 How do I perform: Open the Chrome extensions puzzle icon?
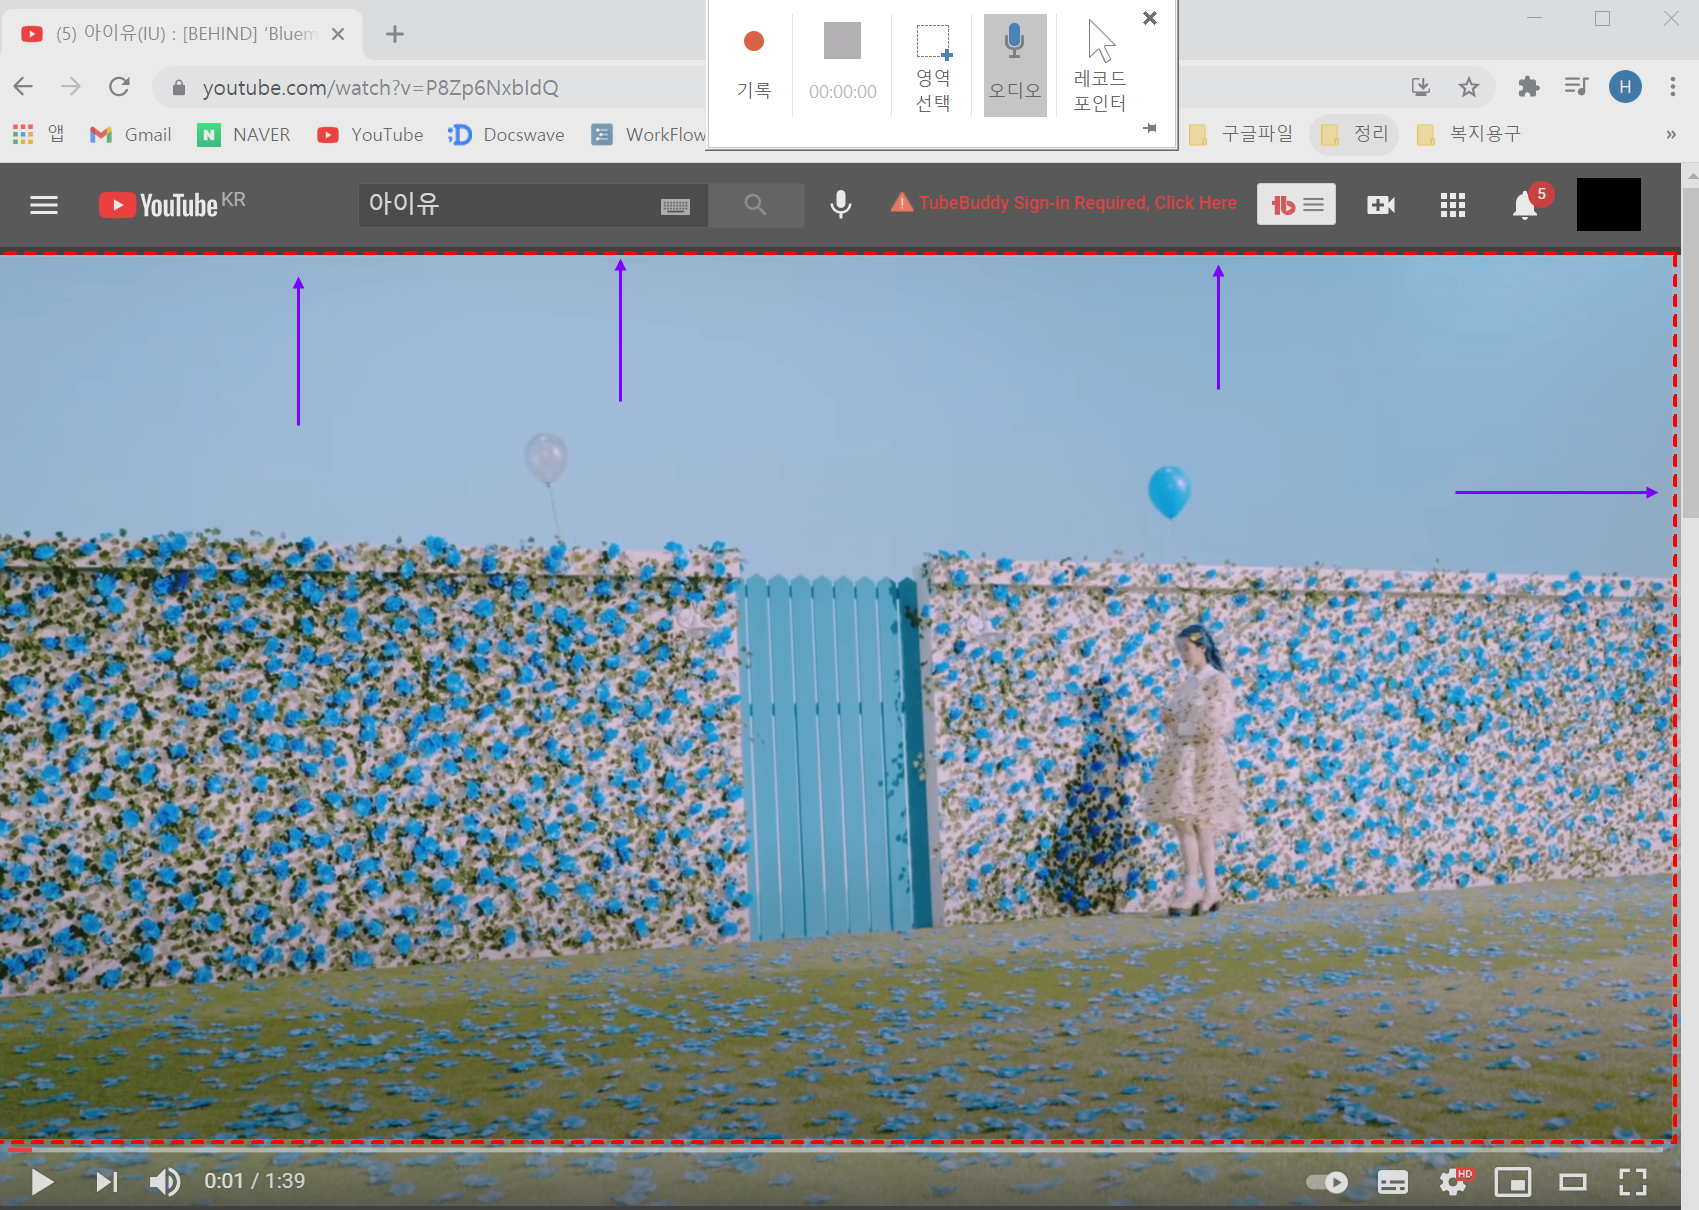(1528, 87)
